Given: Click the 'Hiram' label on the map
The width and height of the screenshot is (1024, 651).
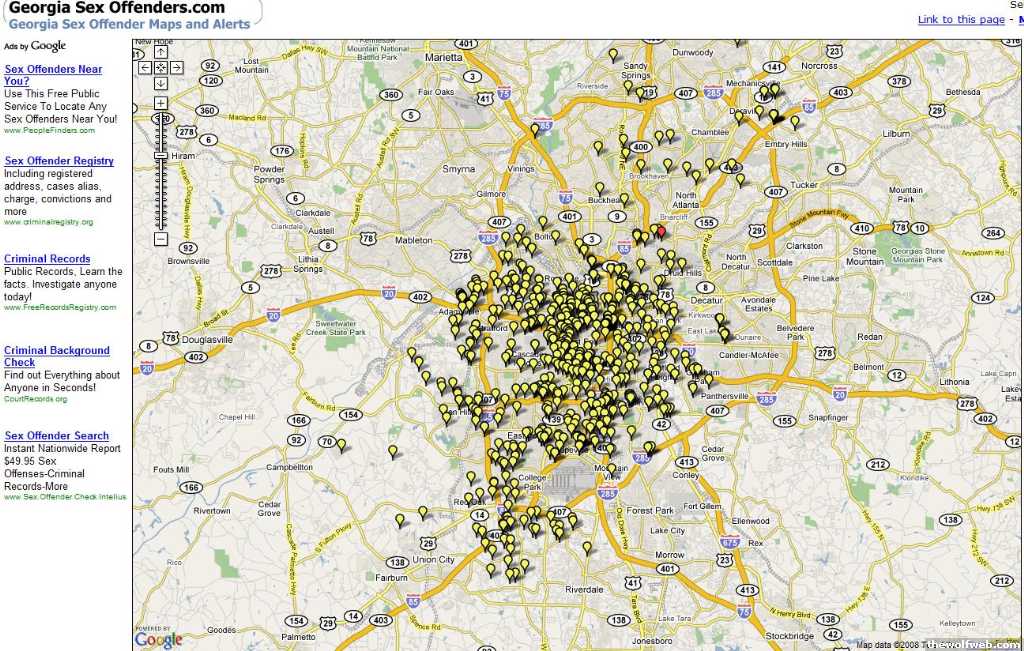Looking at the screenshot, I should pos(183,156).
